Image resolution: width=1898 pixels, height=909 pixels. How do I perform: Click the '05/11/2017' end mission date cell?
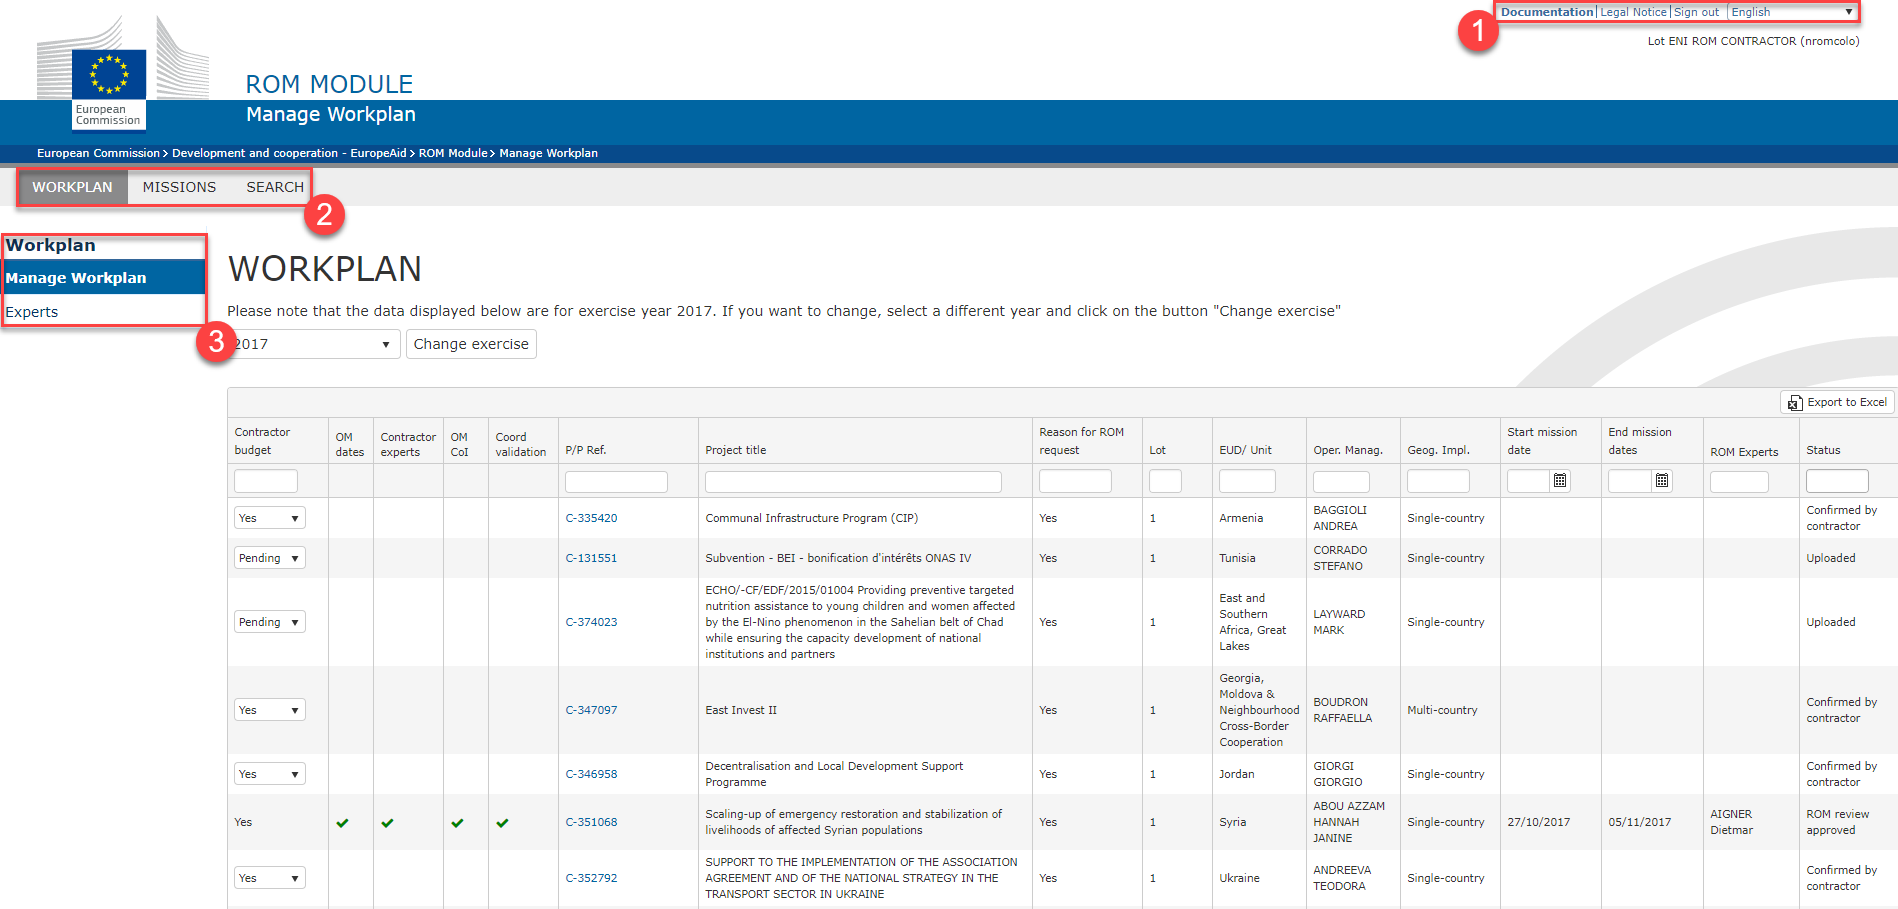(1639, 822)
